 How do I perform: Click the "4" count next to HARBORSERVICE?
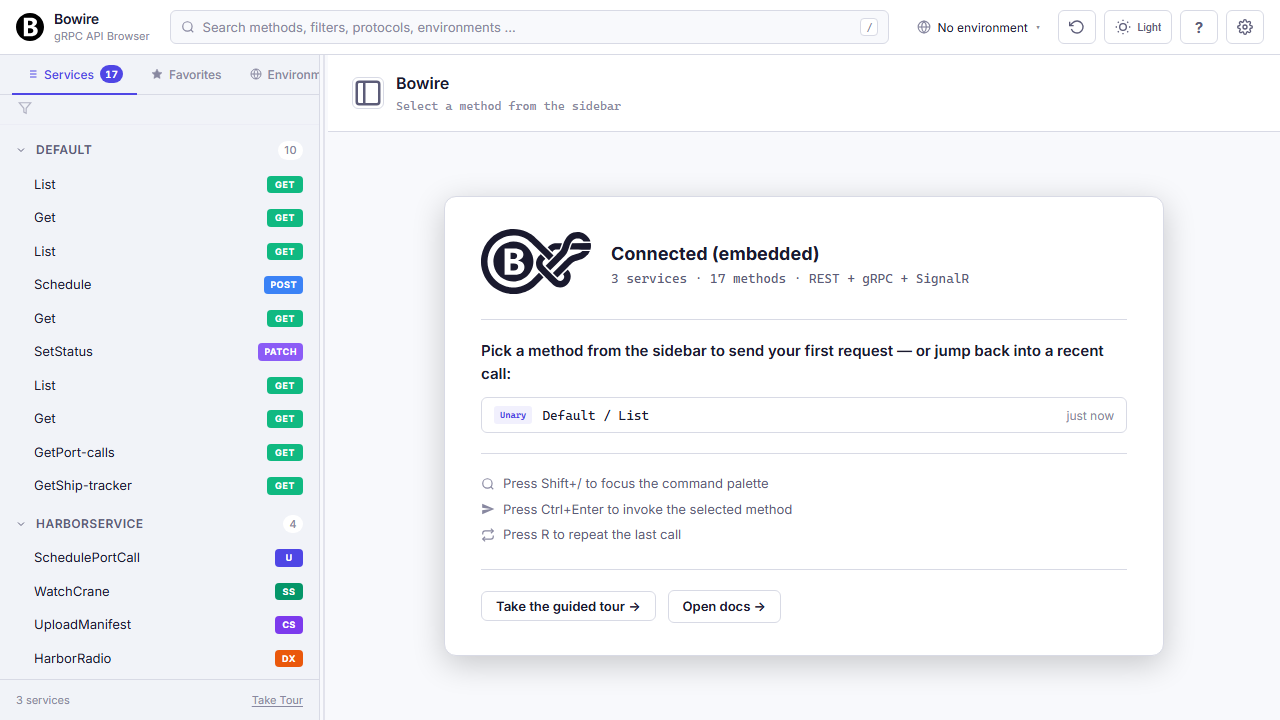tap(292, 524)
